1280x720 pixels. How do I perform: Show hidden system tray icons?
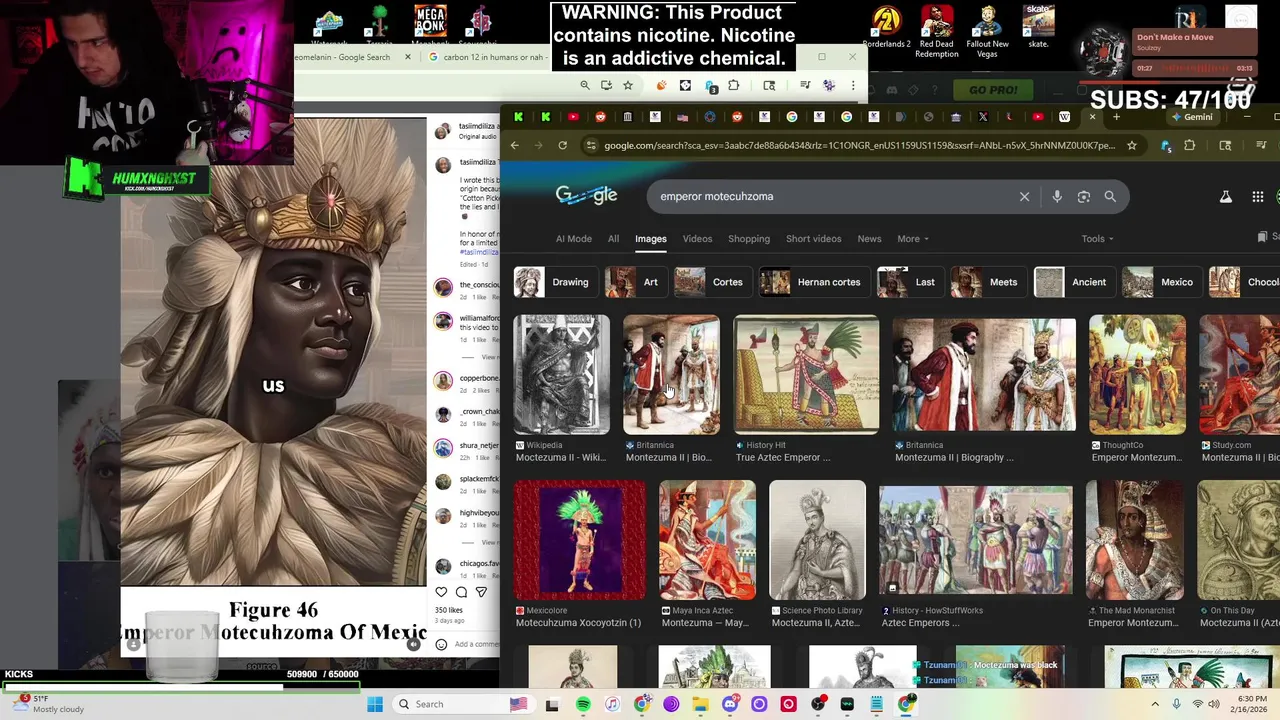(1156, 704)
